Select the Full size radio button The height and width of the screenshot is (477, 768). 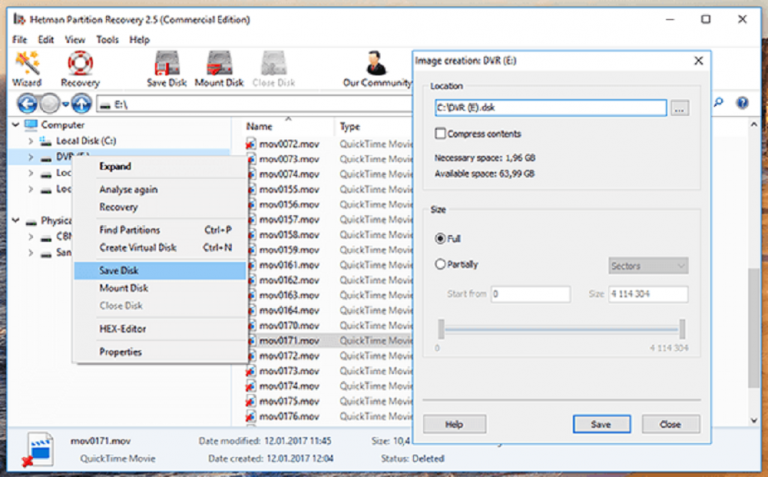tap(440, 238)
